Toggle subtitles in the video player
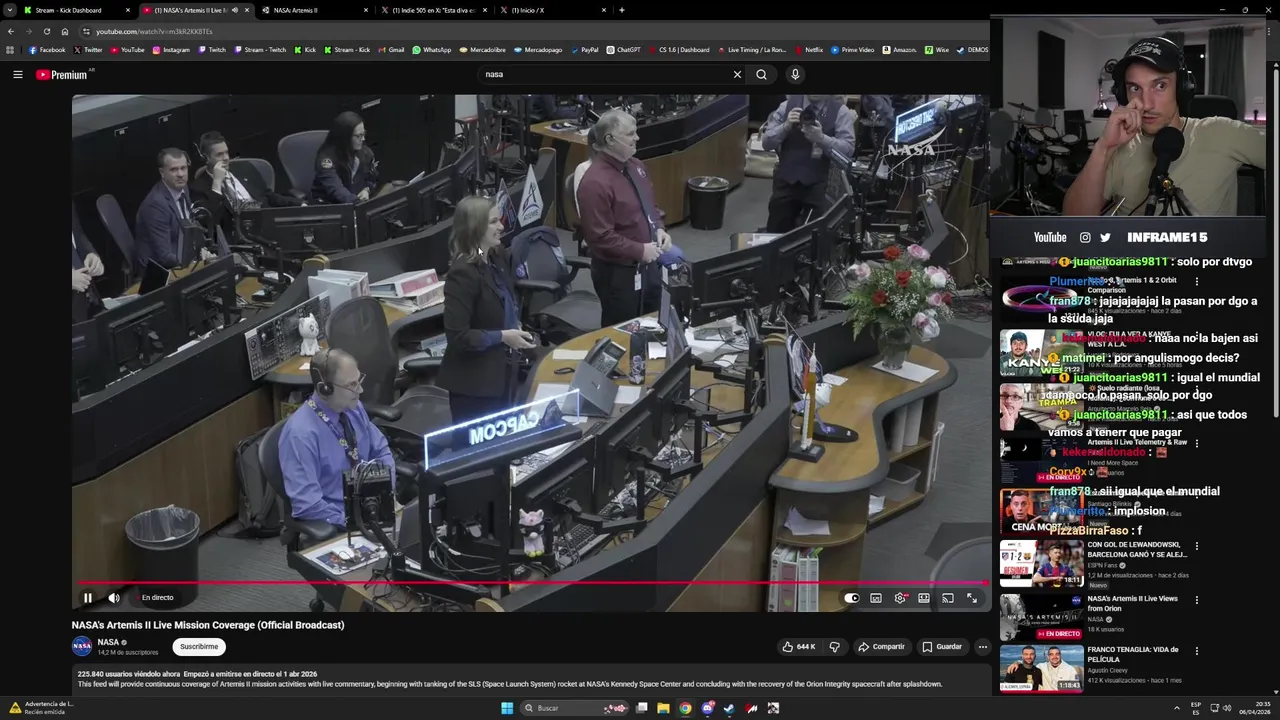The image size is (1280, 720). tap(876, 598)
